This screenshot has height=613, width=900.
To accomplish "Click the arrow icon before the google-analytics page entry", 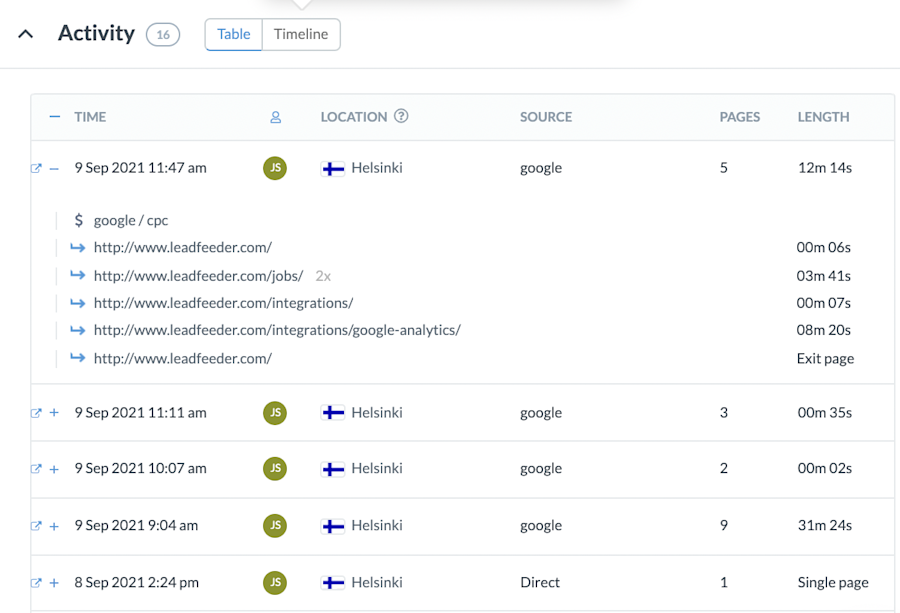I will point(82,330).
